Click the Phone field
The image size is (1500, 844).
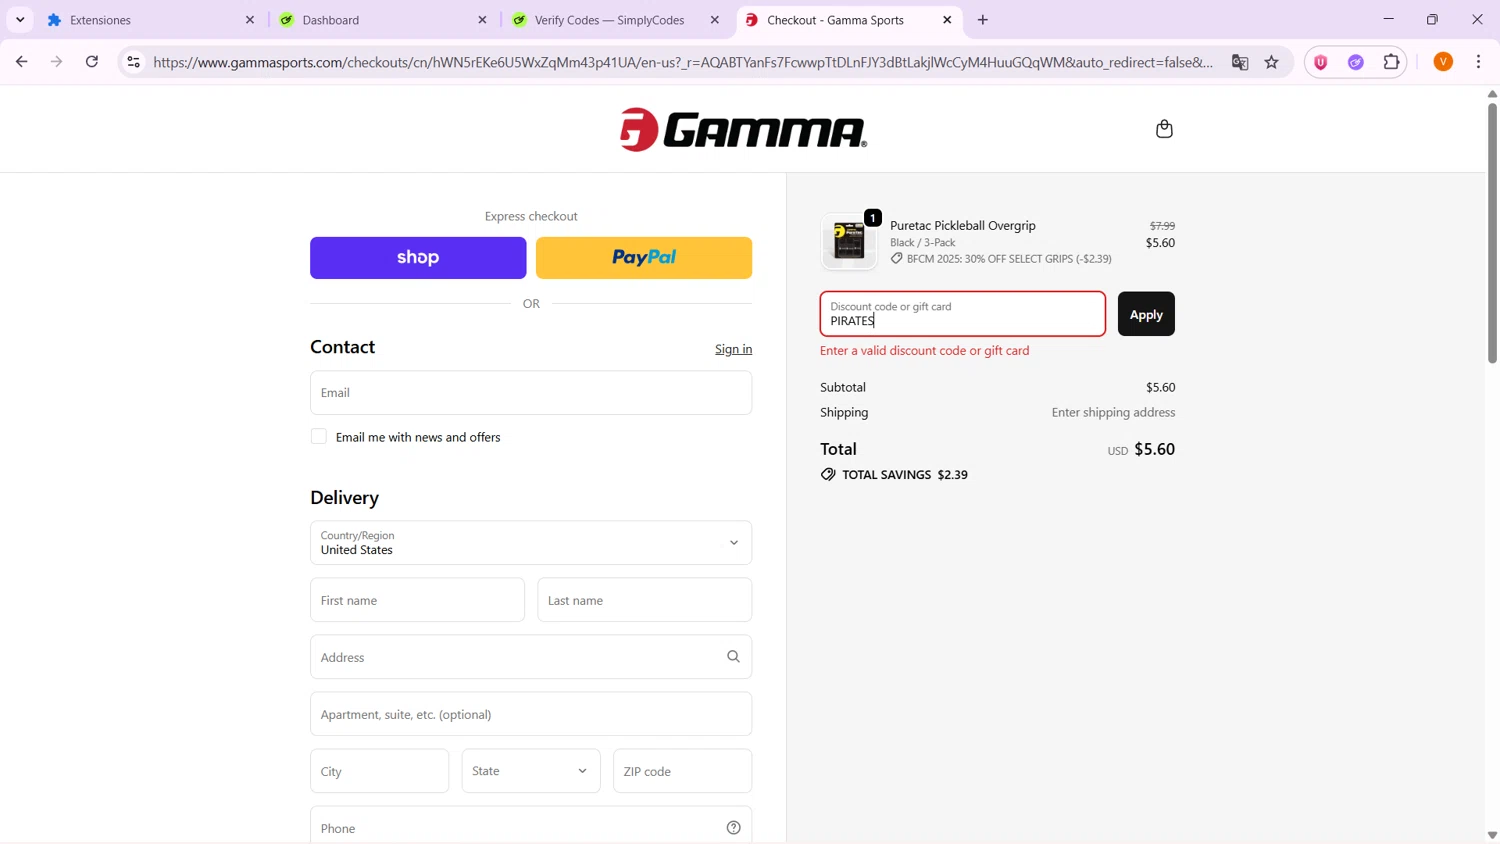click(531, 826)
